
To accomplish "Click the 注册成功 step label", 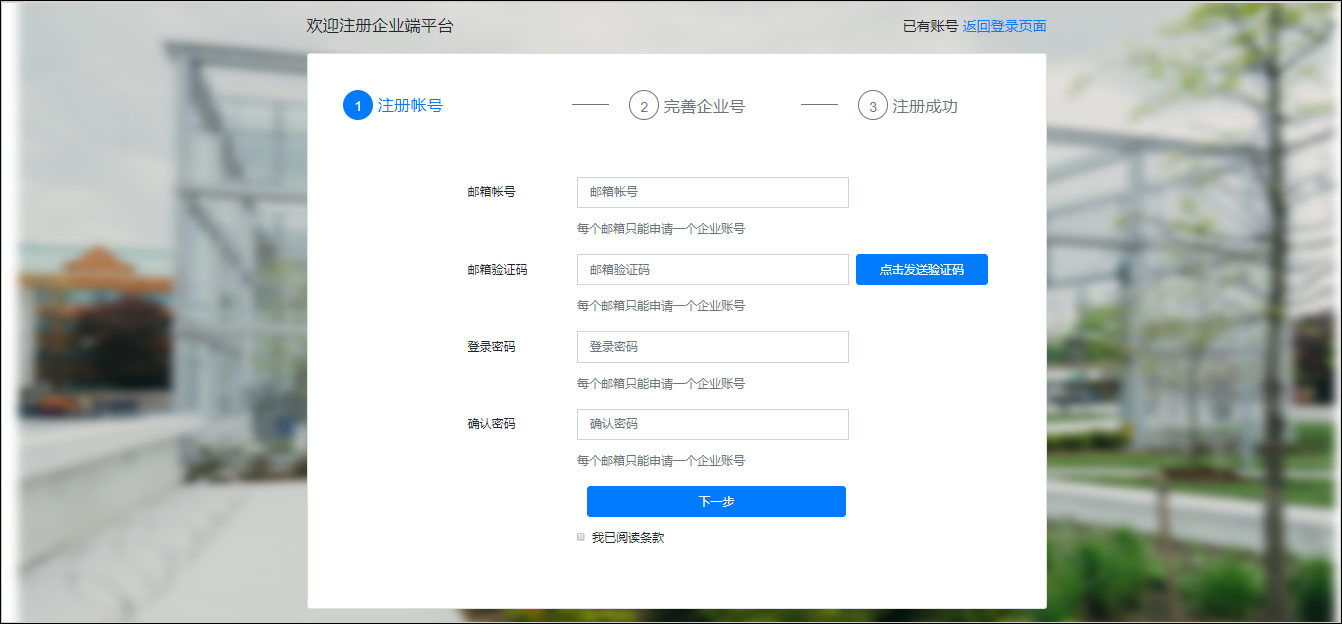I will pos(925,106).
